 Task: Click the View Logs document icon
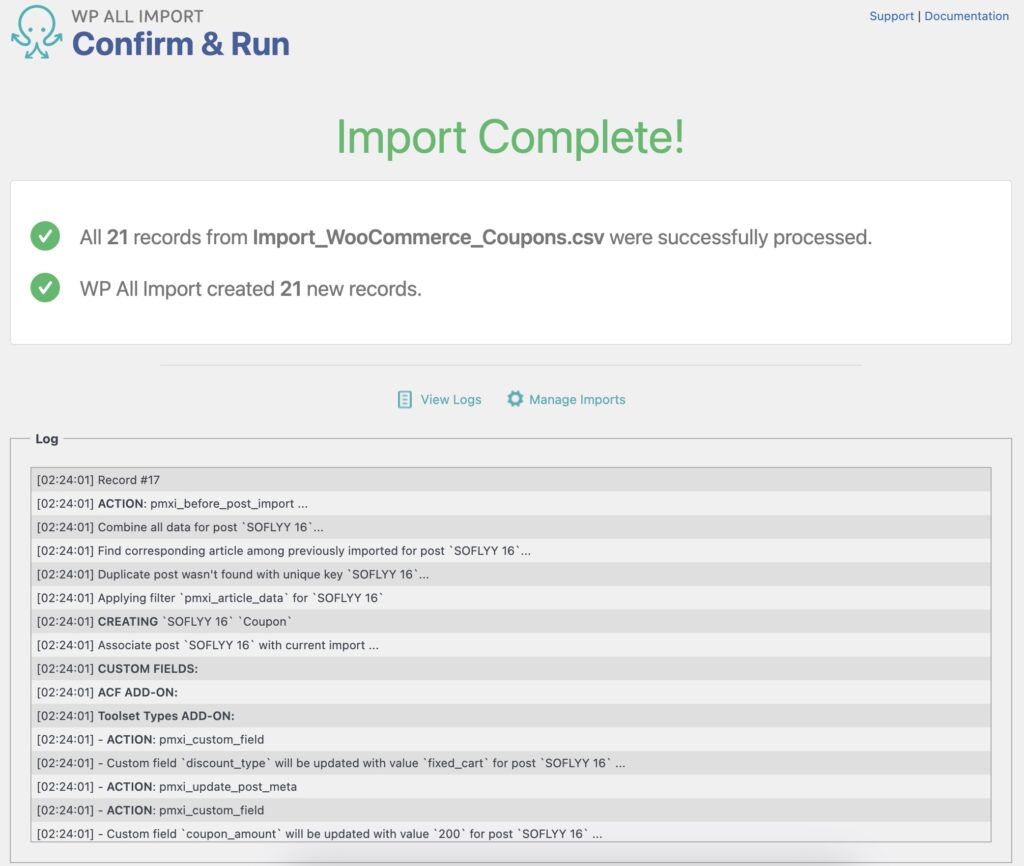pos(405,398)
